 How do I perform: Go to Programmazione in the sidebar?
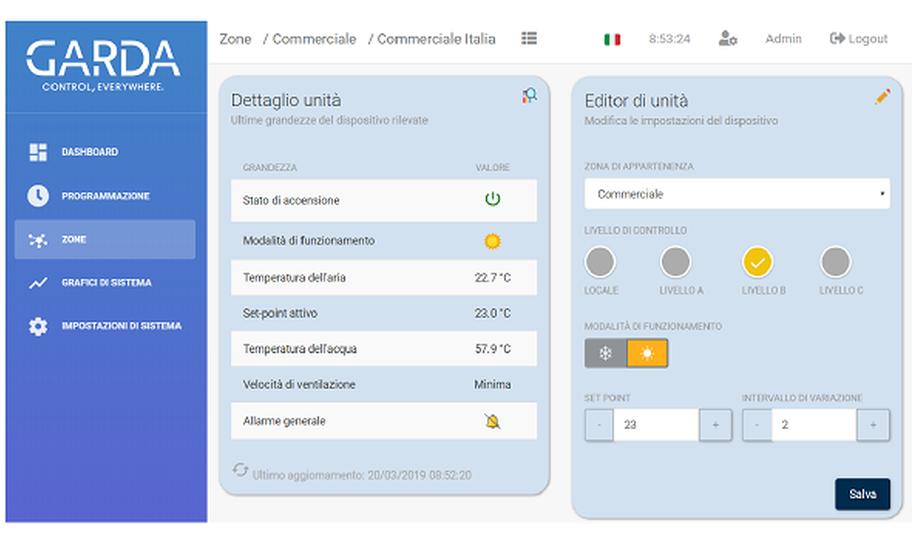click(x=104, y=196)
